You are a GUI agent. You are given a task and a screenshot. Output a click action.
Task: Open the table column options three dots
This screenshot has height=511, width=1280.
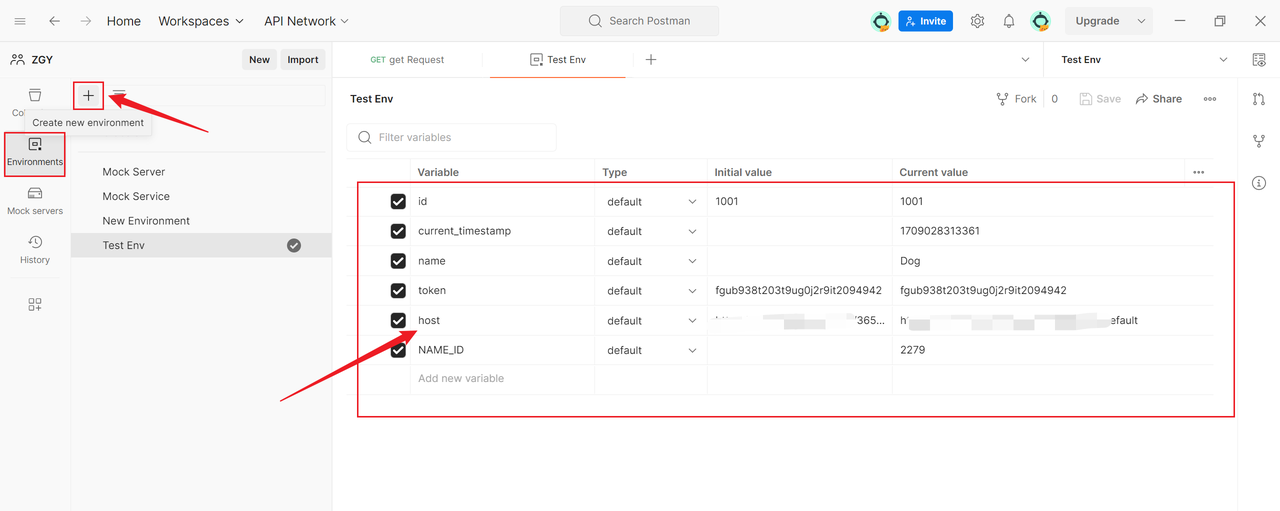click(1199, 172)
